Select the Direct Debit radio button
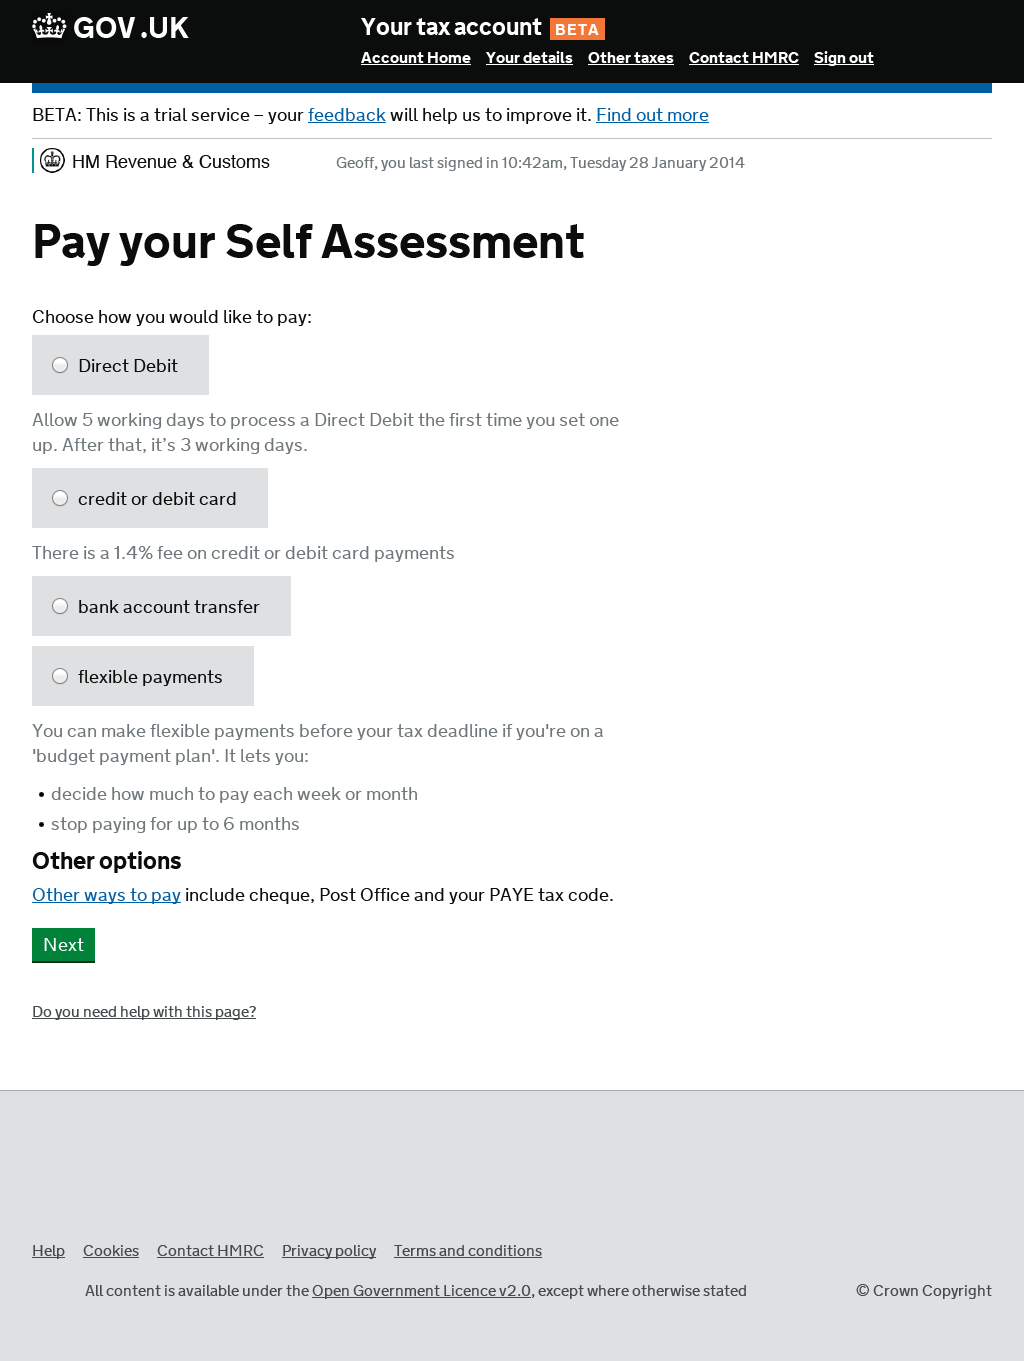The width and height of the screenshot is (1024, 1361). tap(60, 365)
